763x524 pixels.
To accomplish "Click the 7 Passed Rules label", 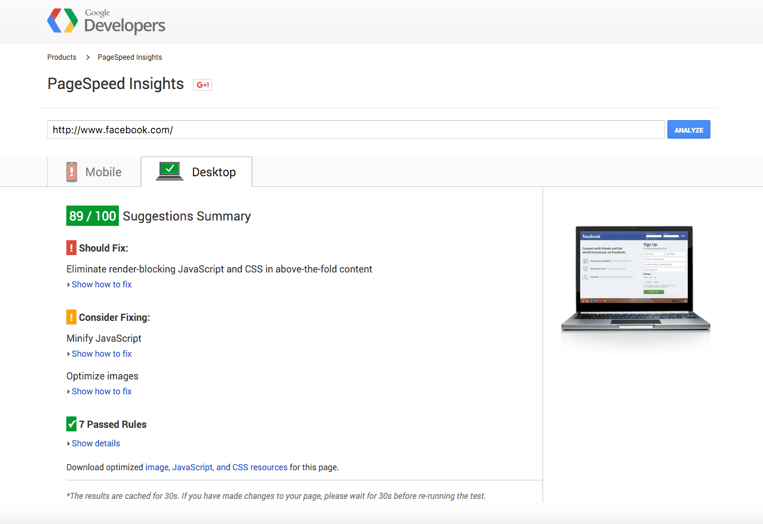I will [112, 424].
